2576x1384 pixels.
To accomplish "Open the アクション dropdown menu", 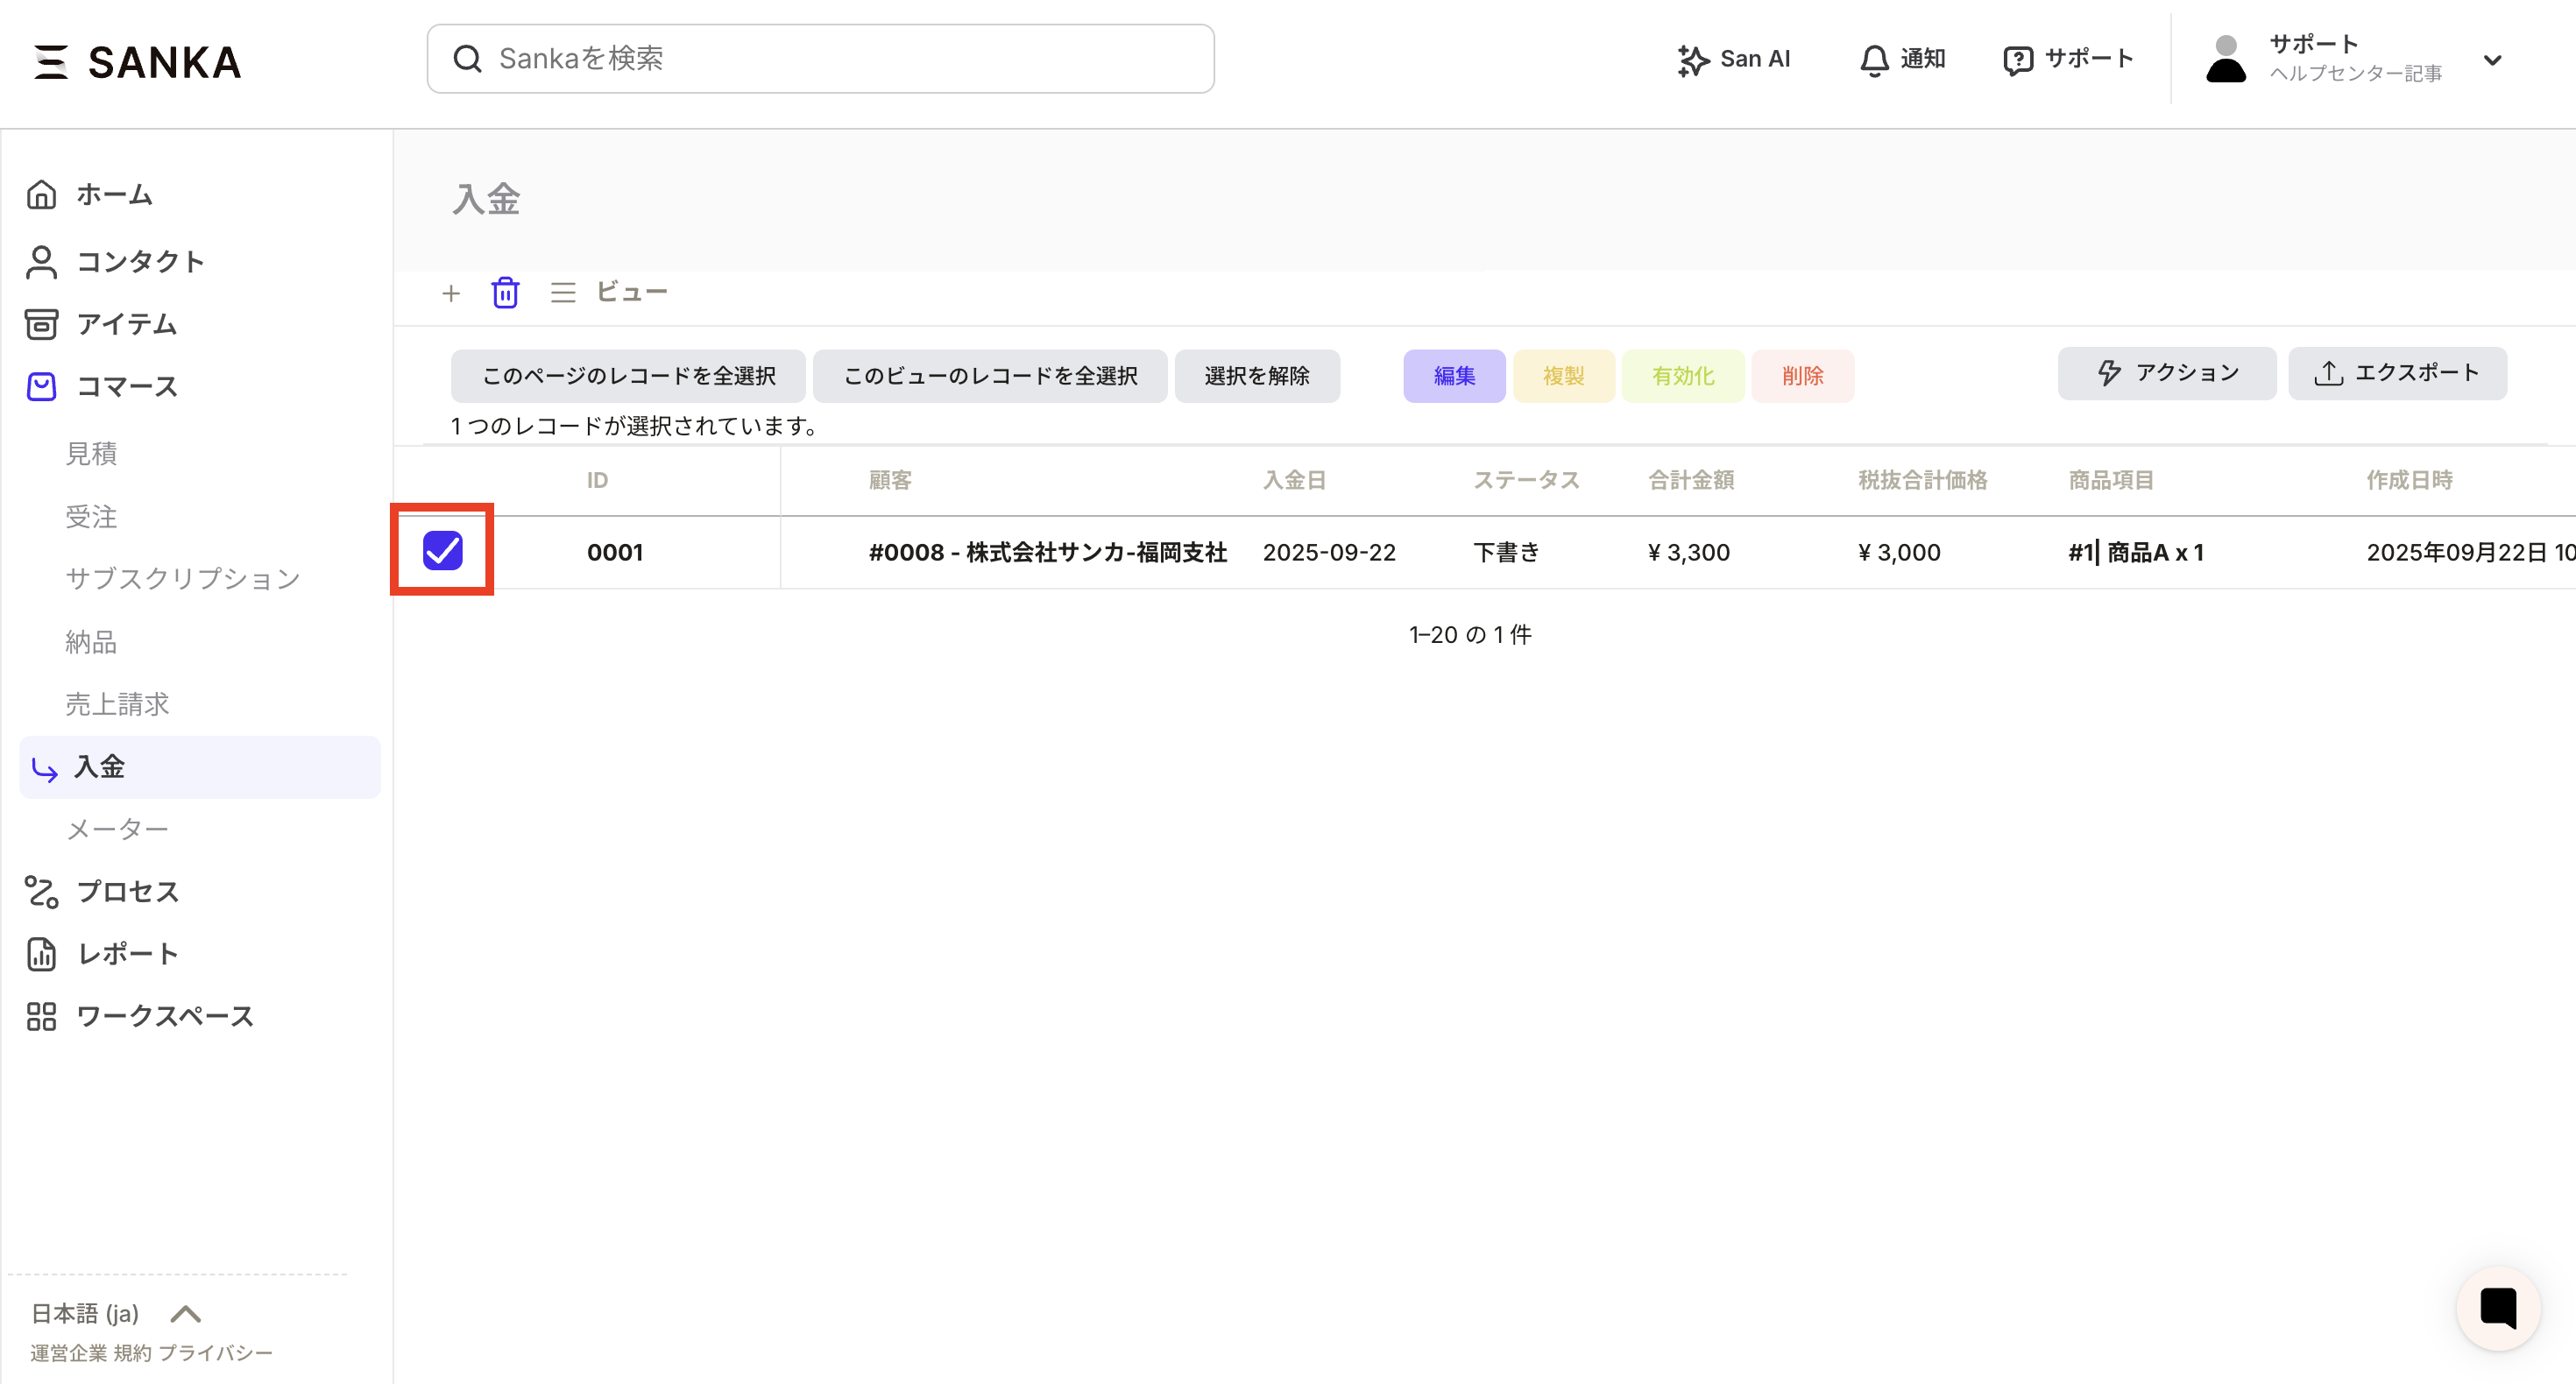I will click(x=2166, y=373).
